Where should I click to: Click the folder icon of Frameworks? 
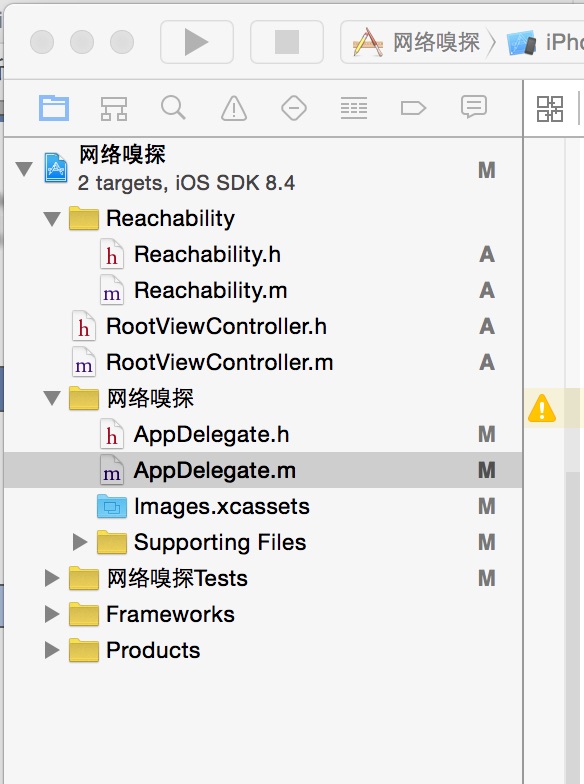[x=84, y=614]
